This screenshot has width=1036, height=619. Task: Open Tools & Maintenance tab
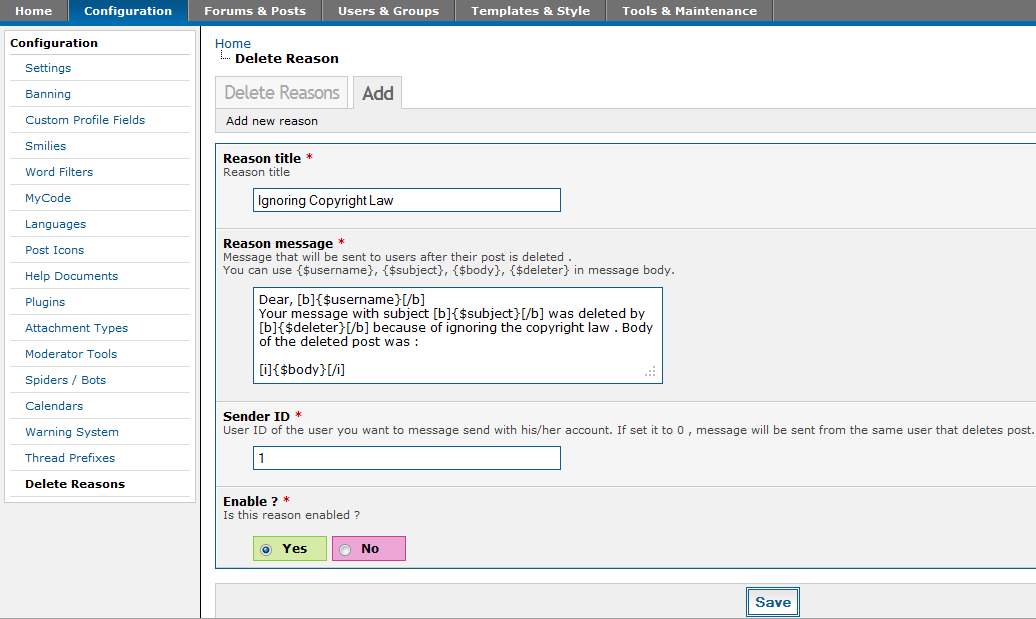pos(689,11)
